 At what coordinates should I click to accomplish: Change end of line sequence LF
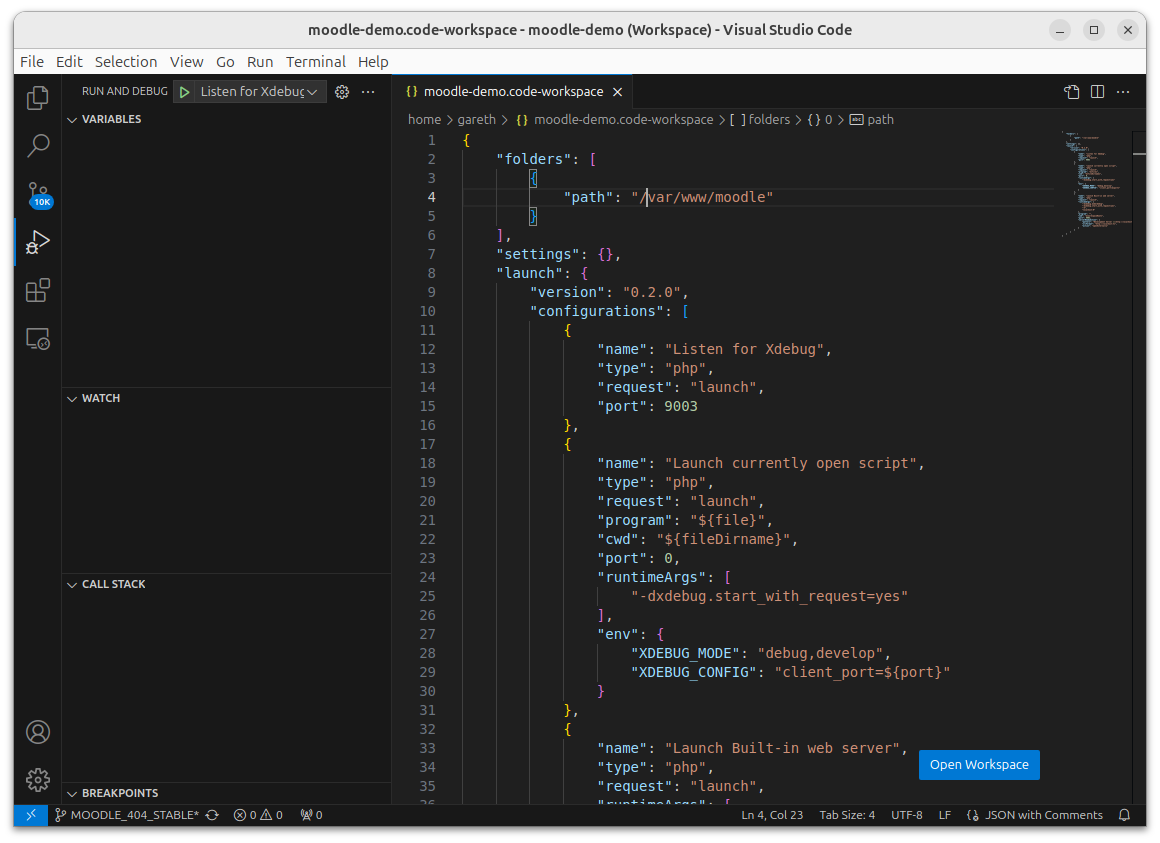coord(945,815)
